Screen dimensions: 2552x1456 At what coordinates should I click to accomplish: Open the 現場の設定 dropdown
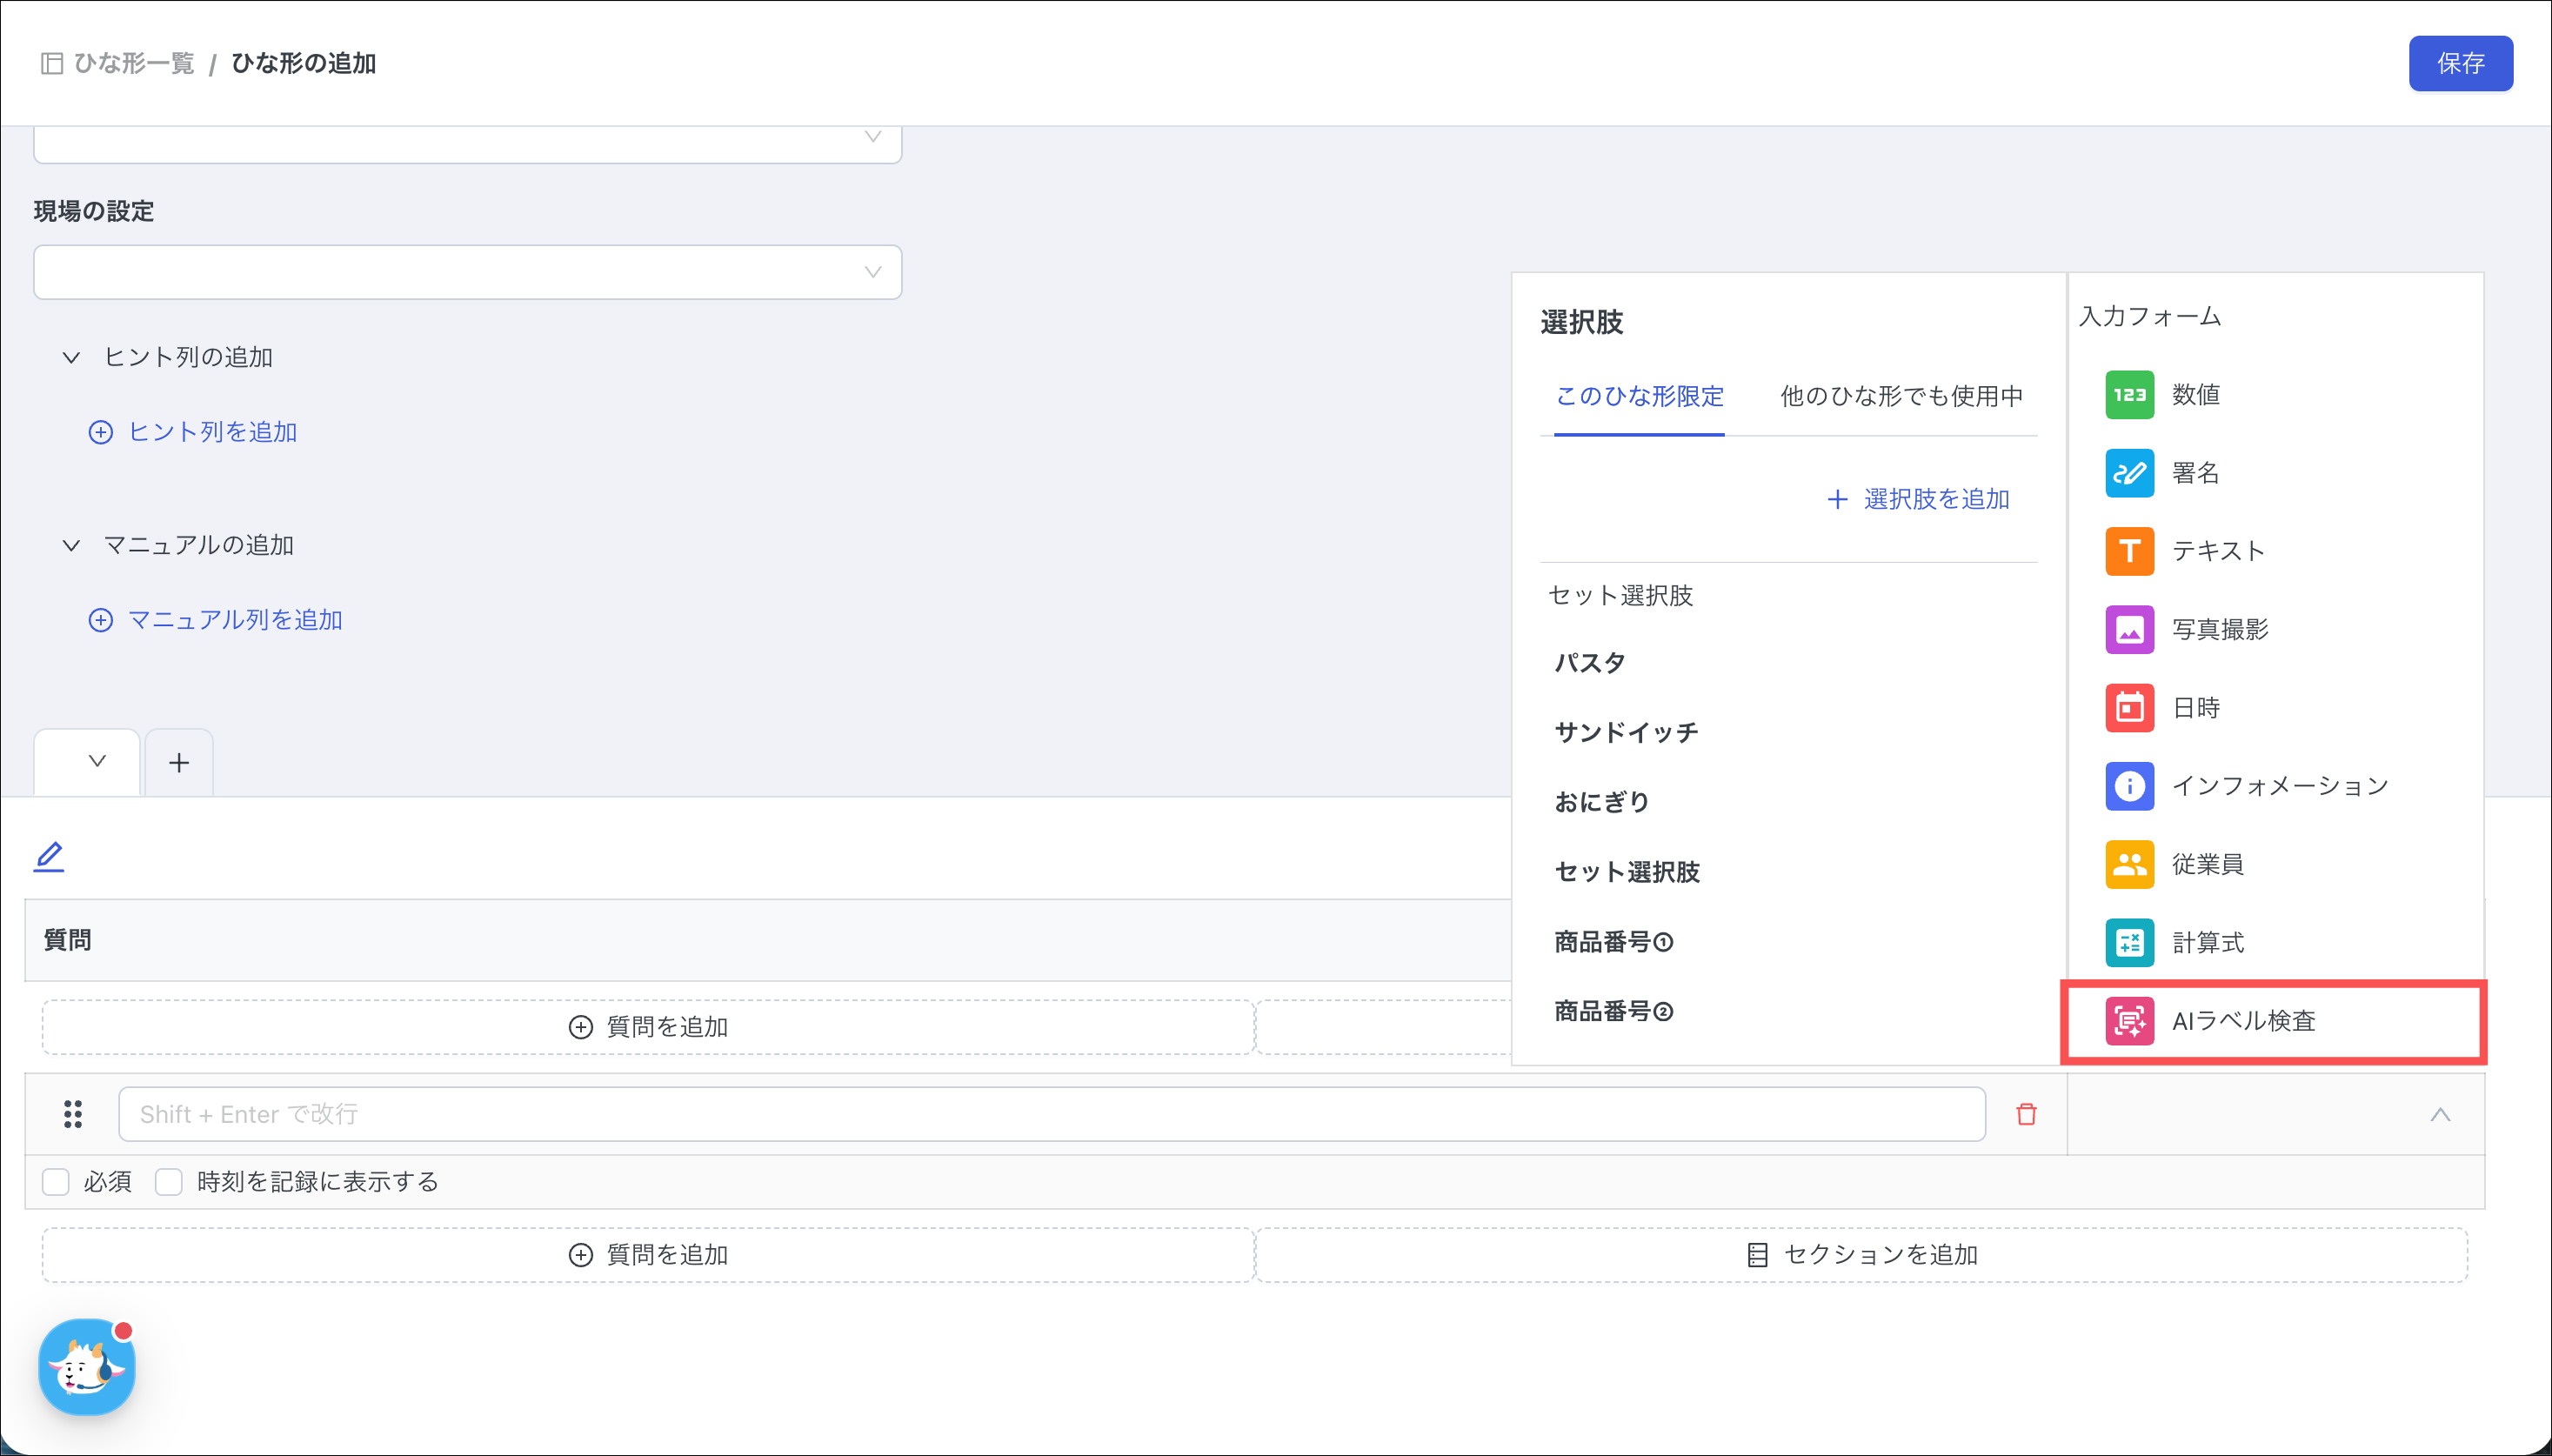[x=467, y=272]
